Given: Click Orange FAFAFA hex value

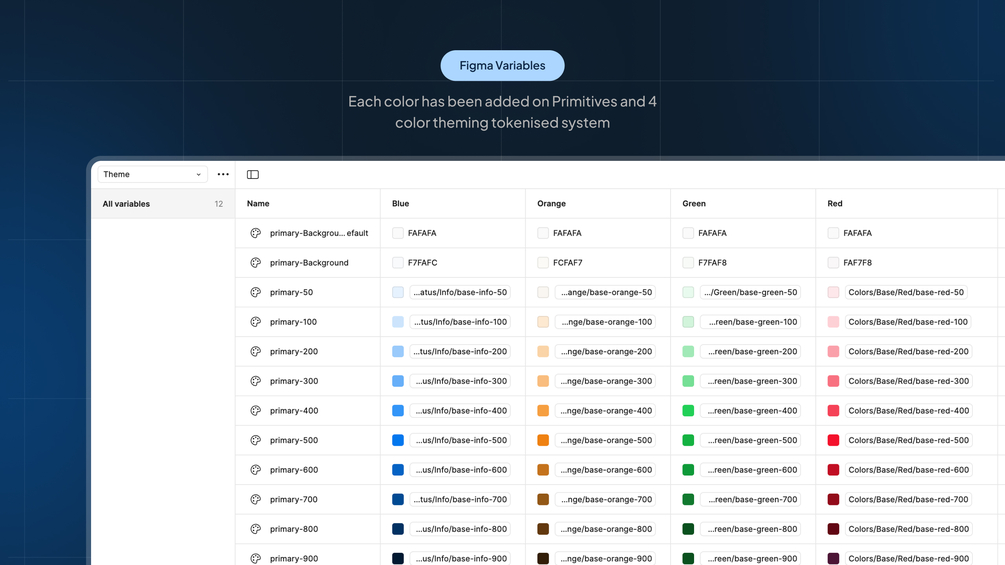Looking at the screenshot, I should click(x=567, y=233).
